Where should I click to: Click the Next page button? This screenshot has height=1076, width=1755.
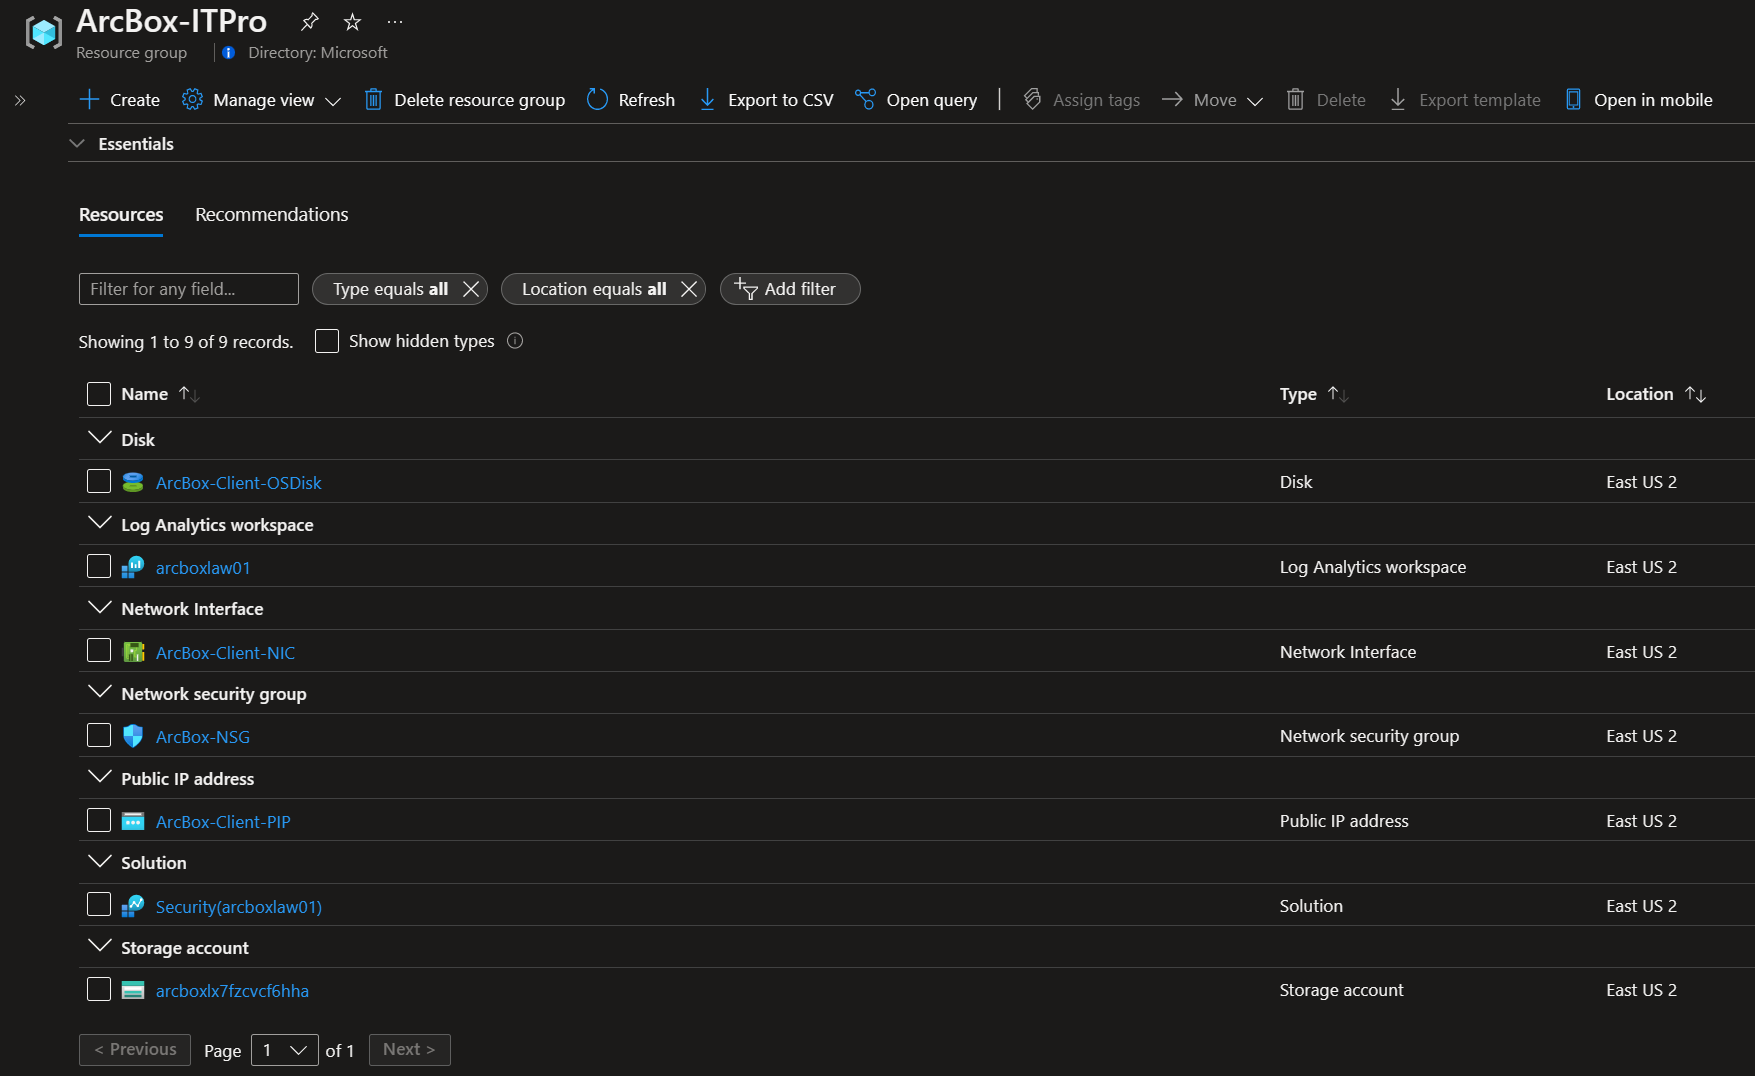coord(409,1050)
